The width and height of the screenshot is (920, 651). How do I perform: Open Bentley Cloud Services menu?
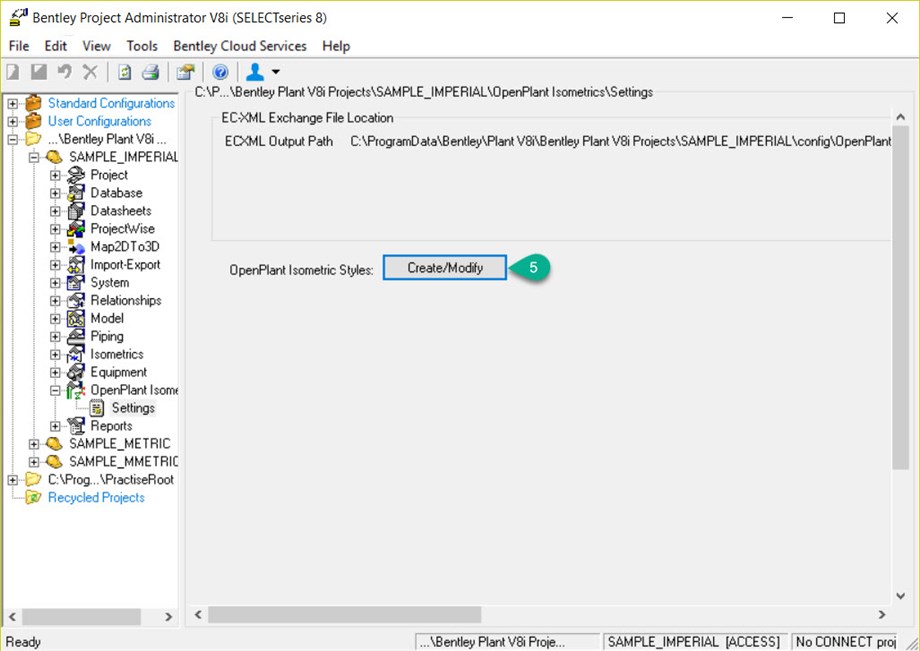240,45
